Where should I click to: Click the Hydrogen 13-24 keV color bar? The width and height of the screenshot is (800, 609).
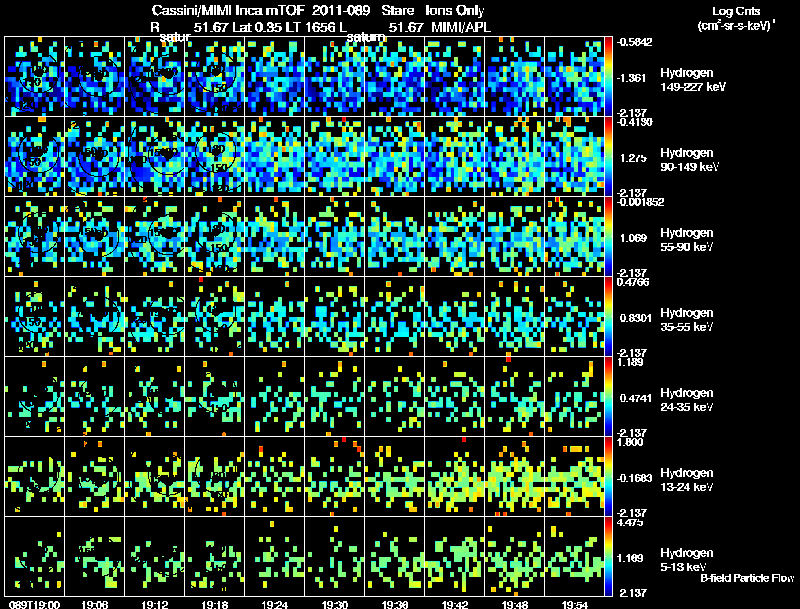(608, 477)
